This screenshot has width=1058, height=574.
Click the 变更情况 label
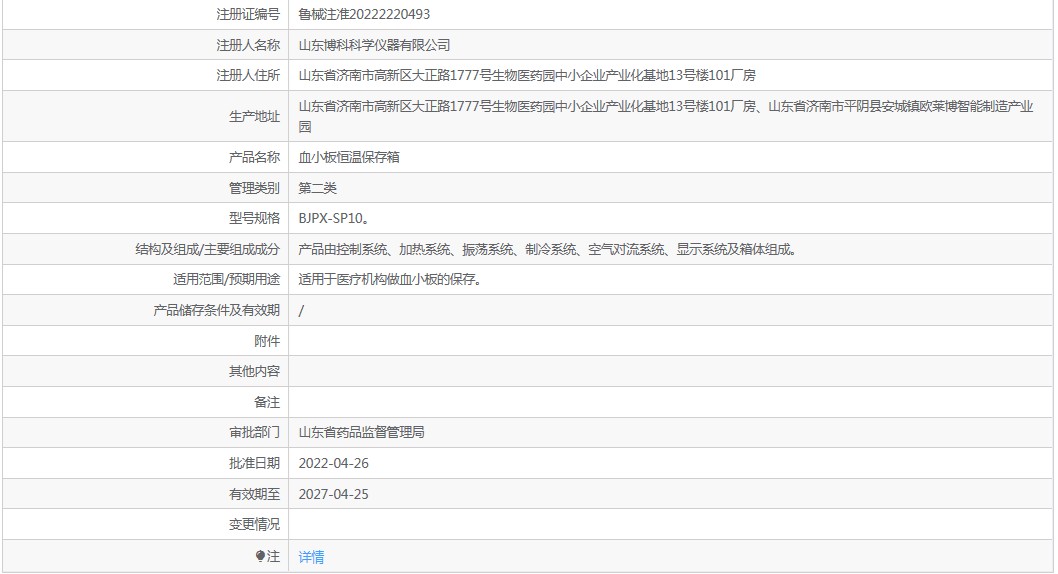pos(254,524)
